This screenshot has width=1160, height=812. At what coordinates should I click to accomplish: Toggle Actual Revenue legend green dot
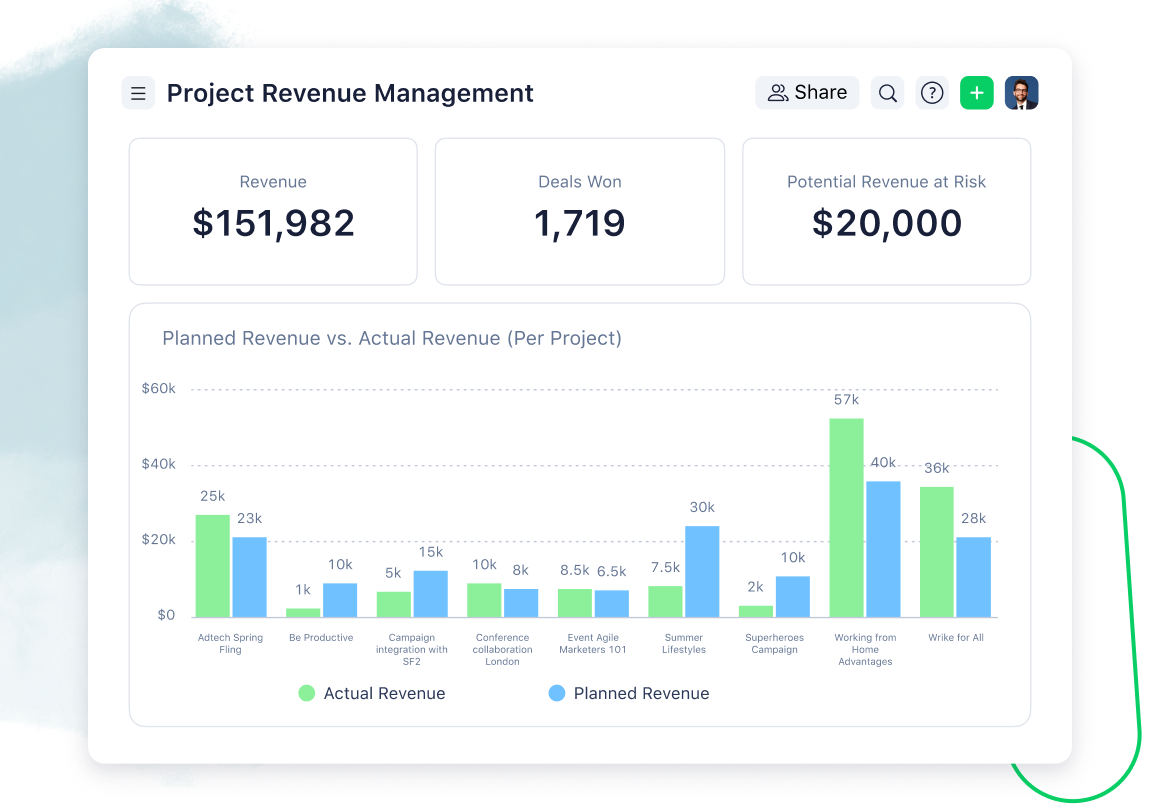(x=307, y=693)
